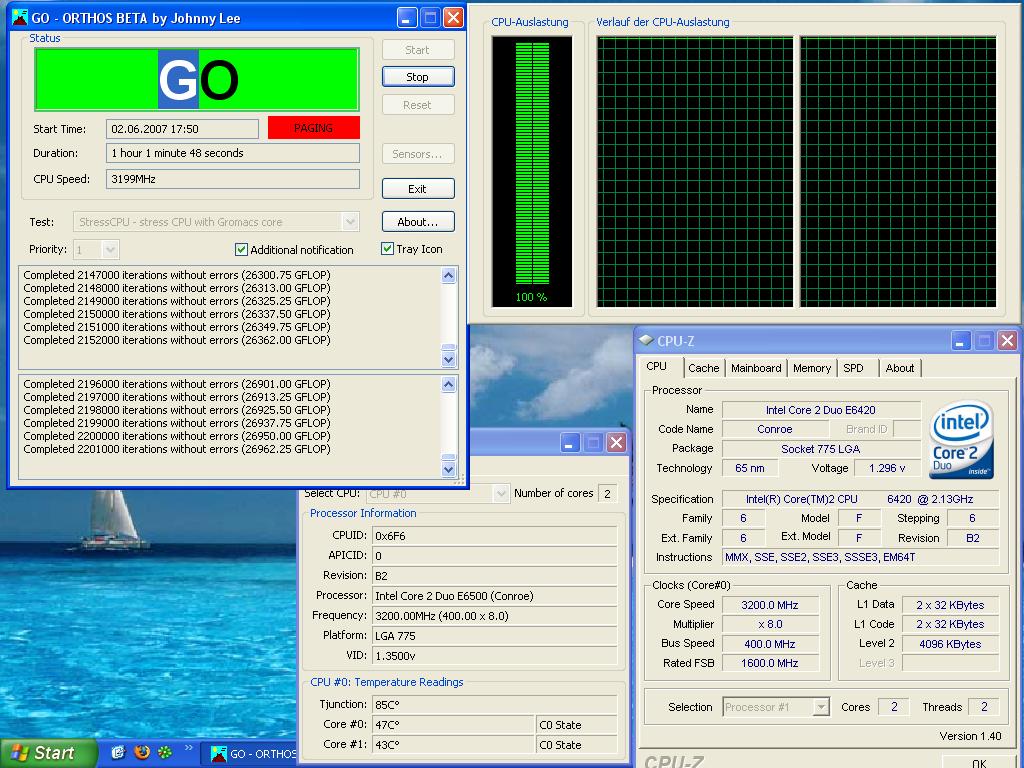Click the Level 2 cache 4096 KBytes value
This screenshot has height=768, width=1024.
[950, 644]
